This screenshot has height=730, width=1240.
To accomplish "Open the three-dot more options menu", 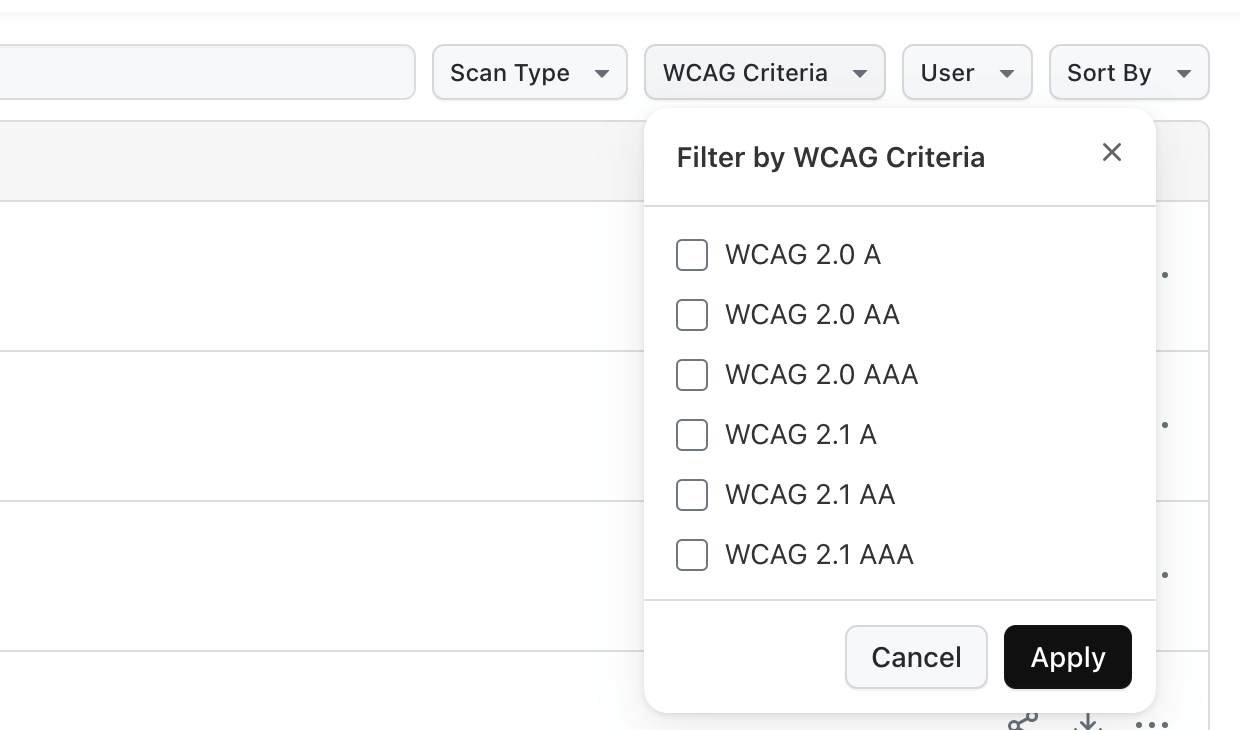I will [x=1152, y=724].
